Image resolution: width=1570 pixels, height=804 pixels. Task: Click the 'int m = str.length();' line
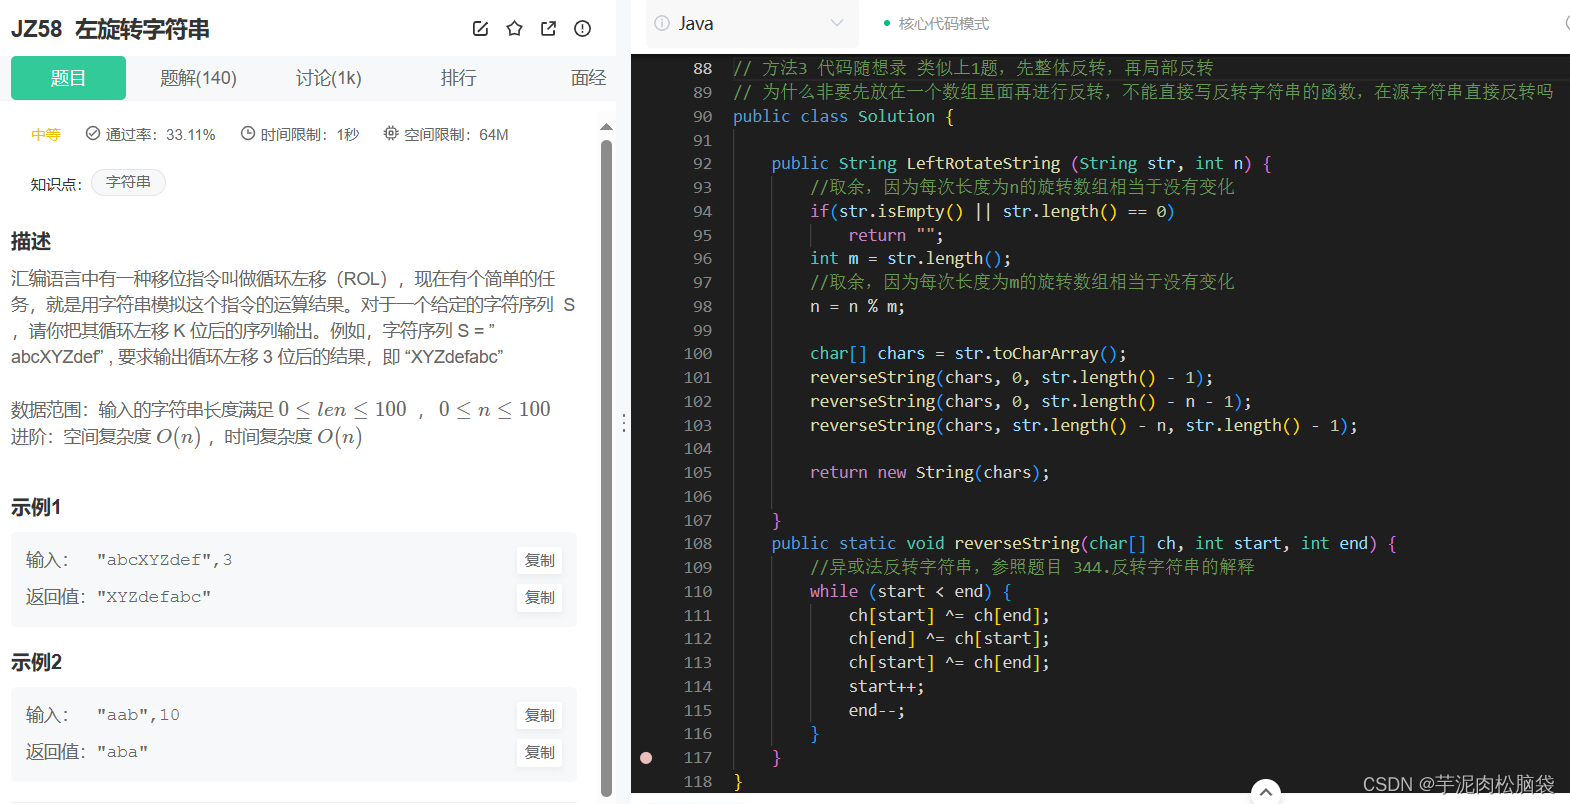[910, 258]
